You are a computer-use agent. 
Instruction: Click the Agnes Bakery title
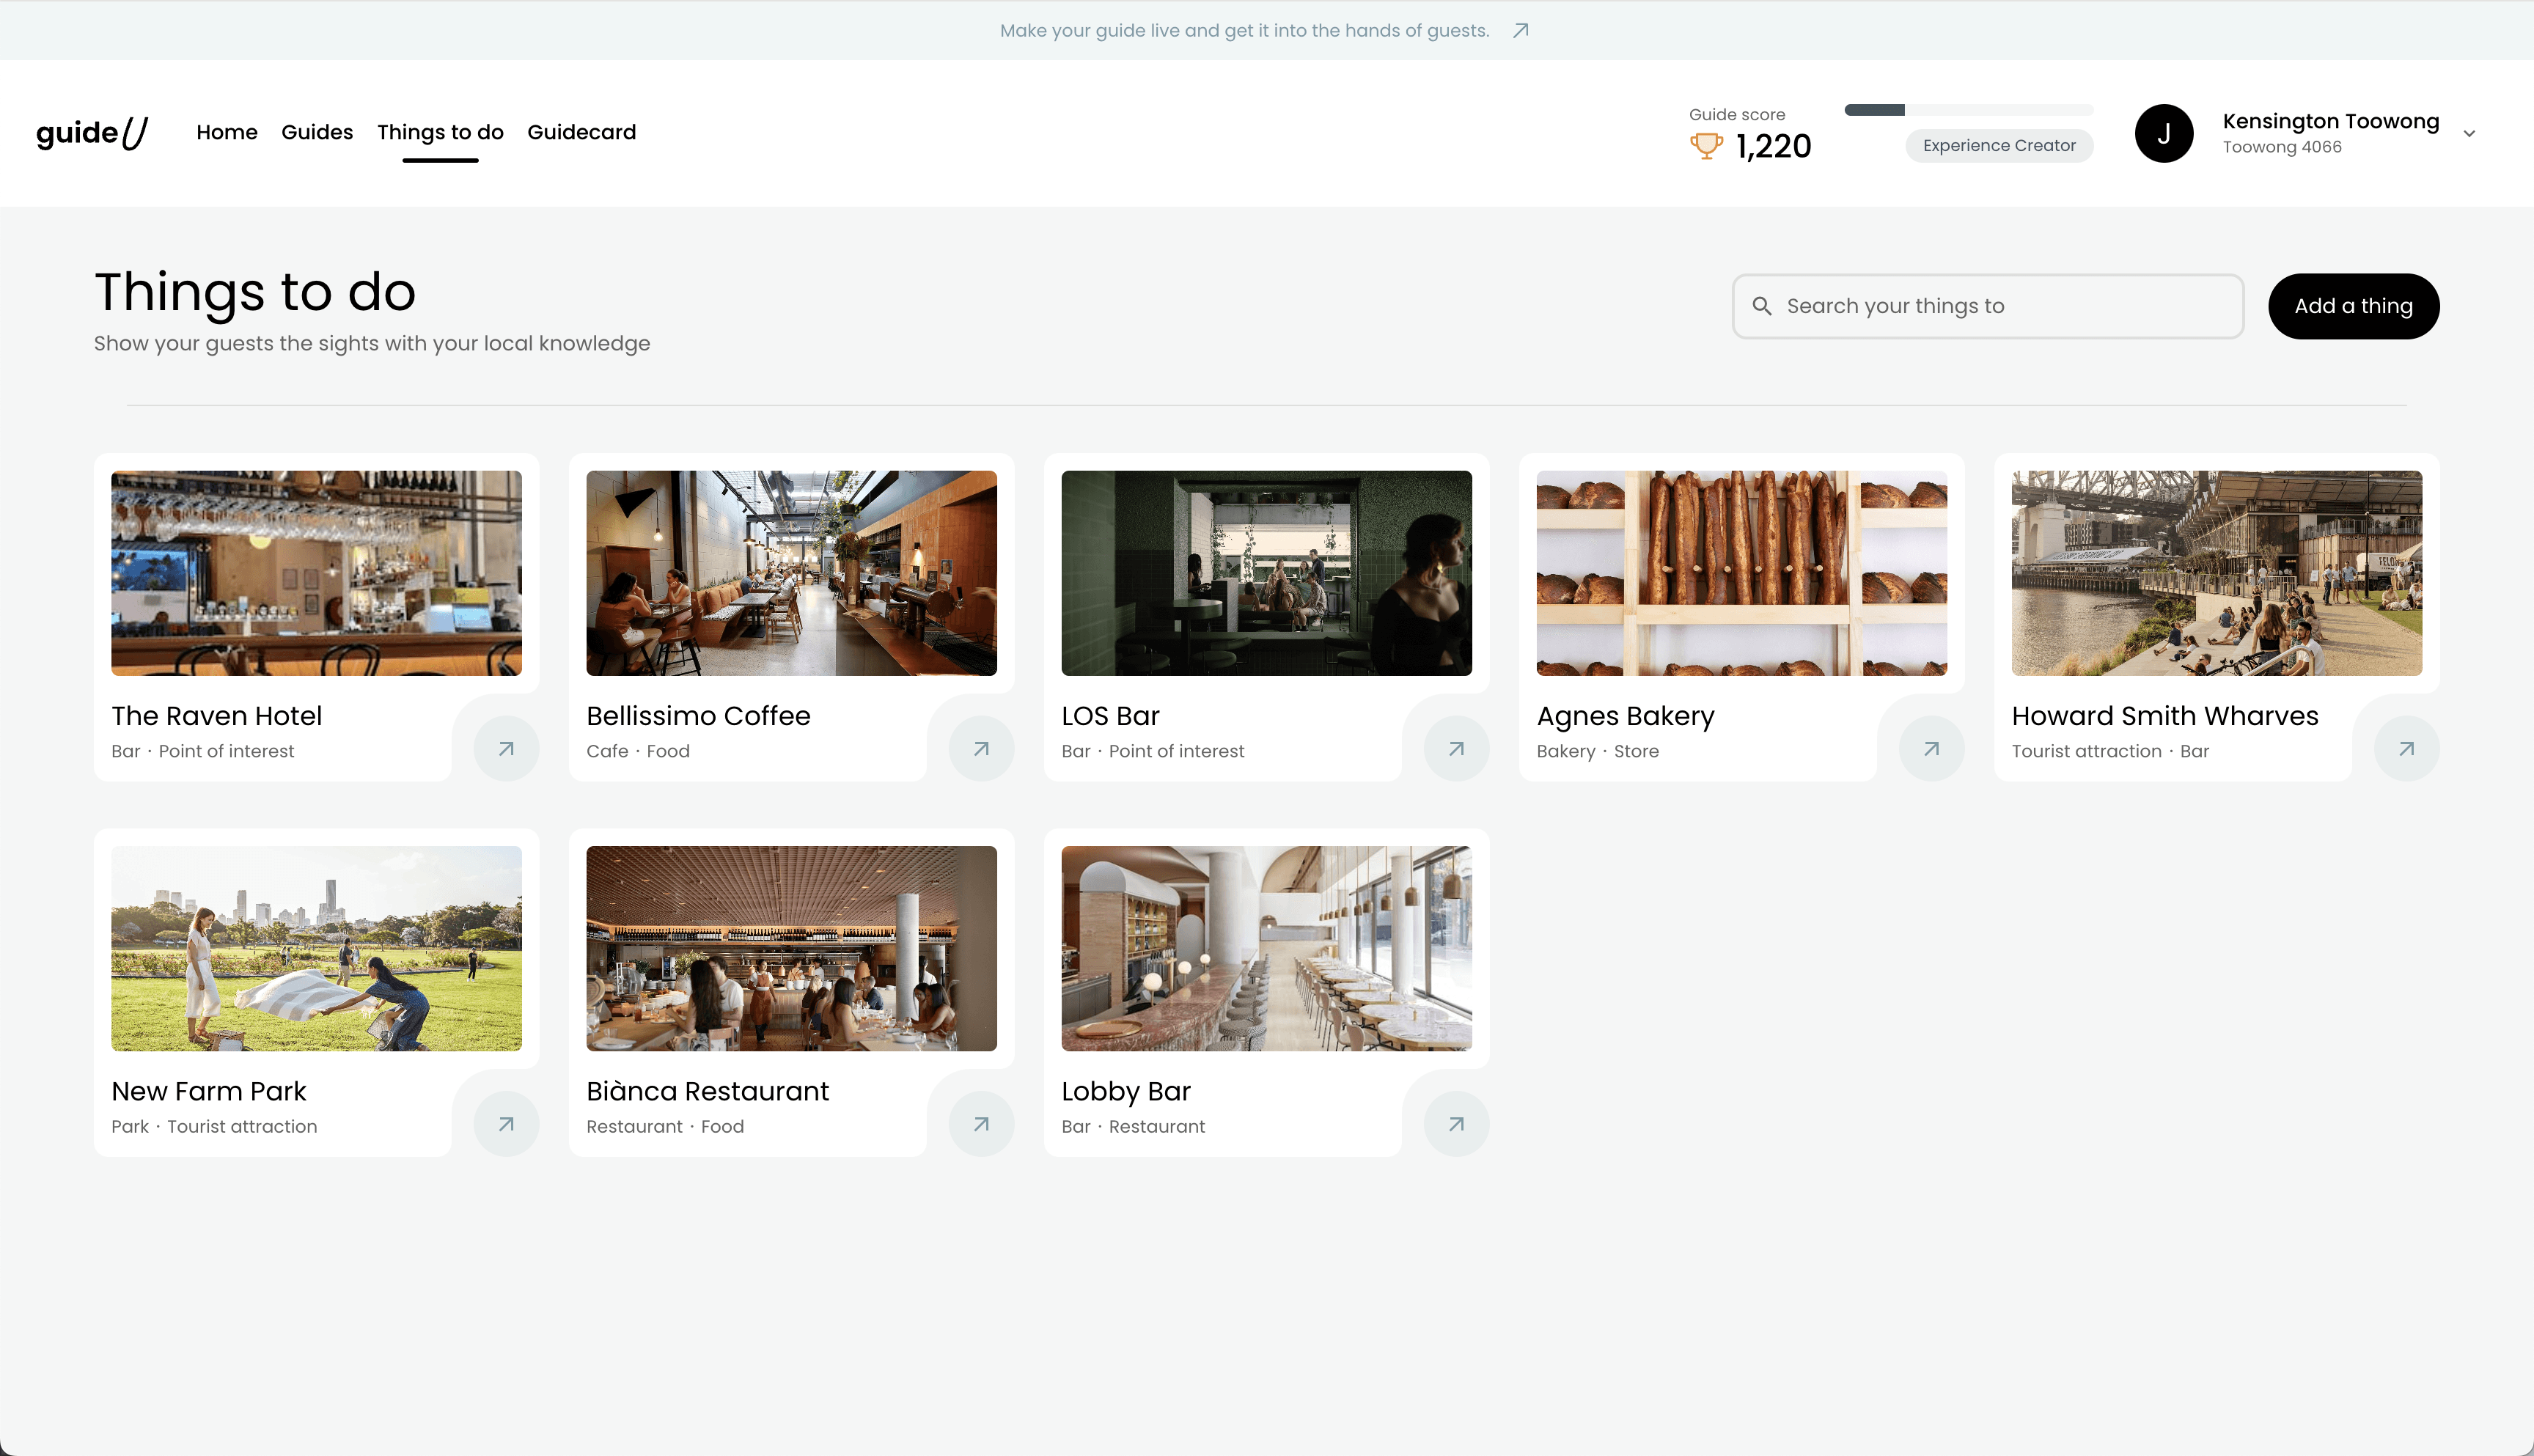click(x=1625, y=717)
